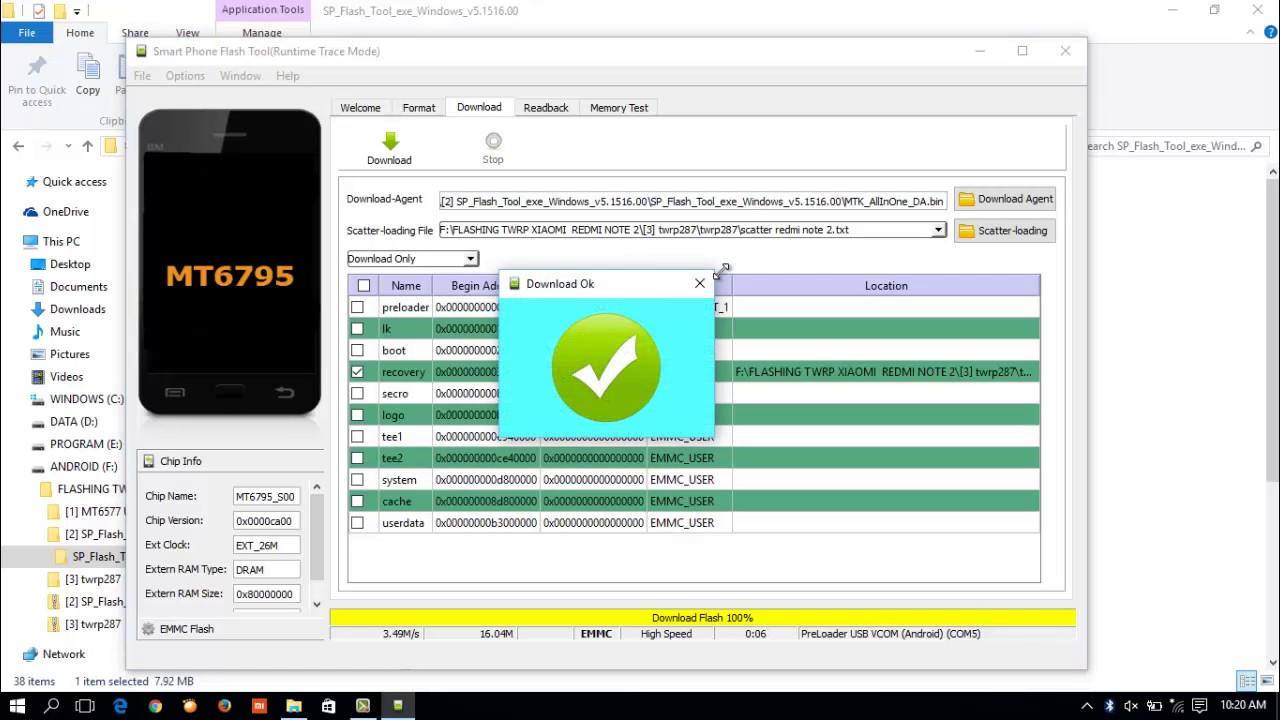Click the Download Agent folder button
The image size is (1280, 720).
coord(1004,199)
